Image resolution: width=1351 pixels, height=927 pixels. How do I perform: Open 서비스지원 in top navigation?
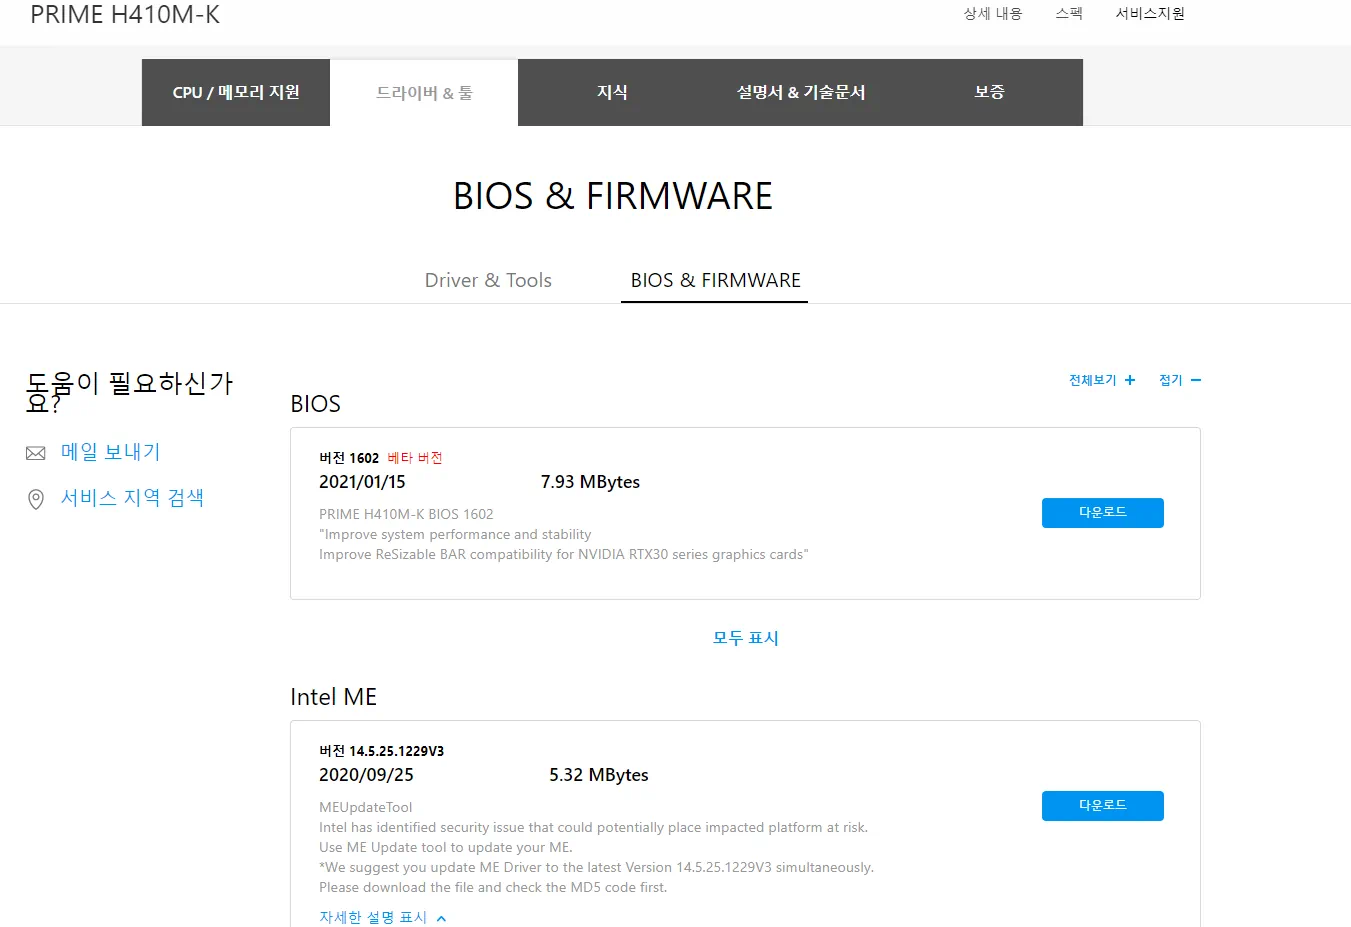(1150, 14)
